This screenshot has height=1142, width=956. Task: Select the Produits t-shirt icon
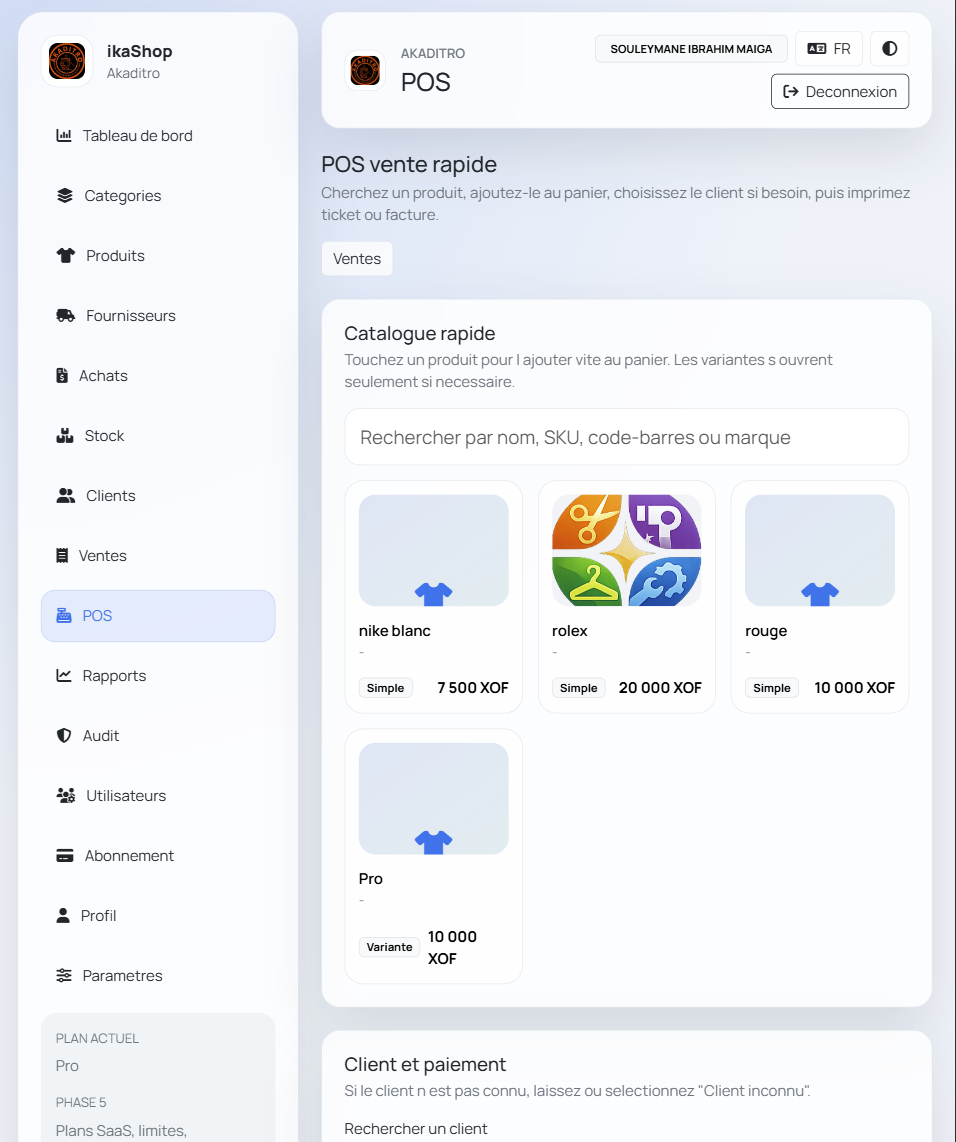click(66, 256)
